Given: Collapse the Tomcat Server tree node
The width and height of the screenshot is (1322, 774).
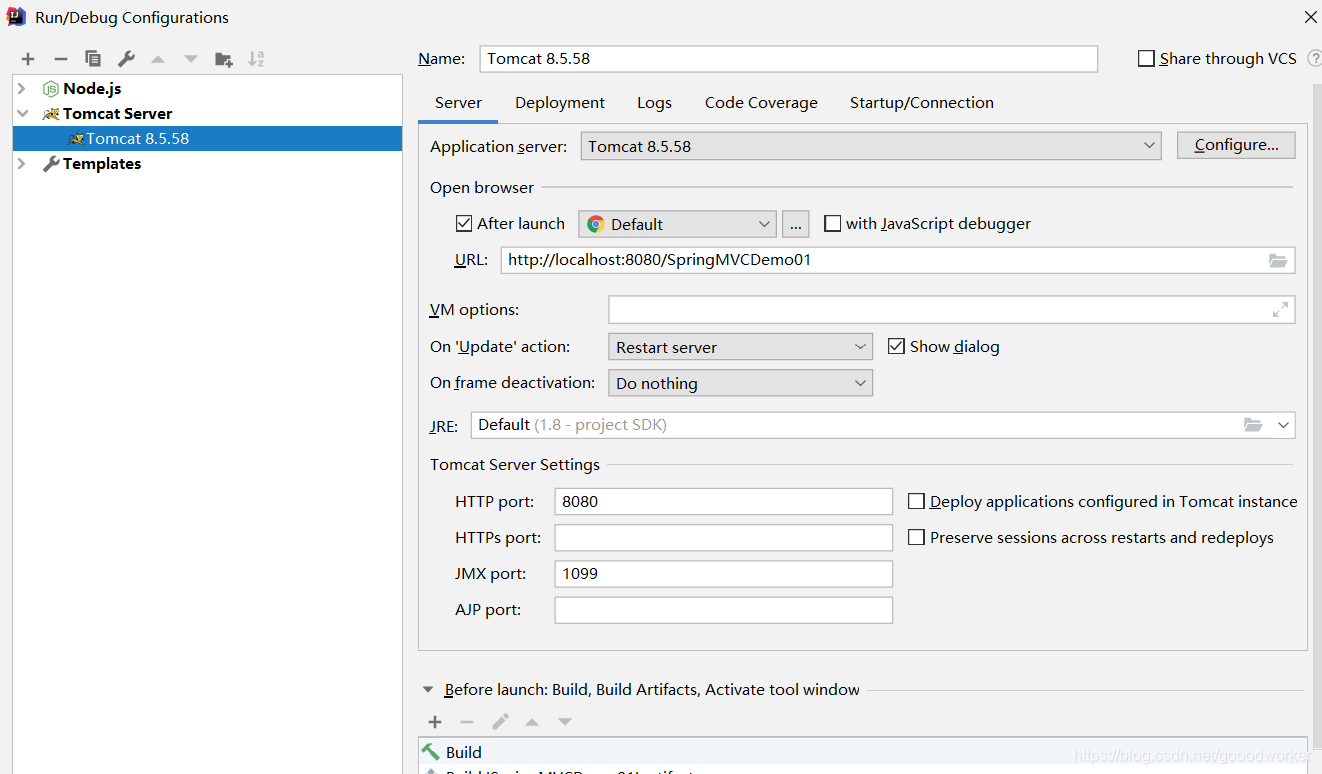Looking at the screenshot, I should pos(22,114).
